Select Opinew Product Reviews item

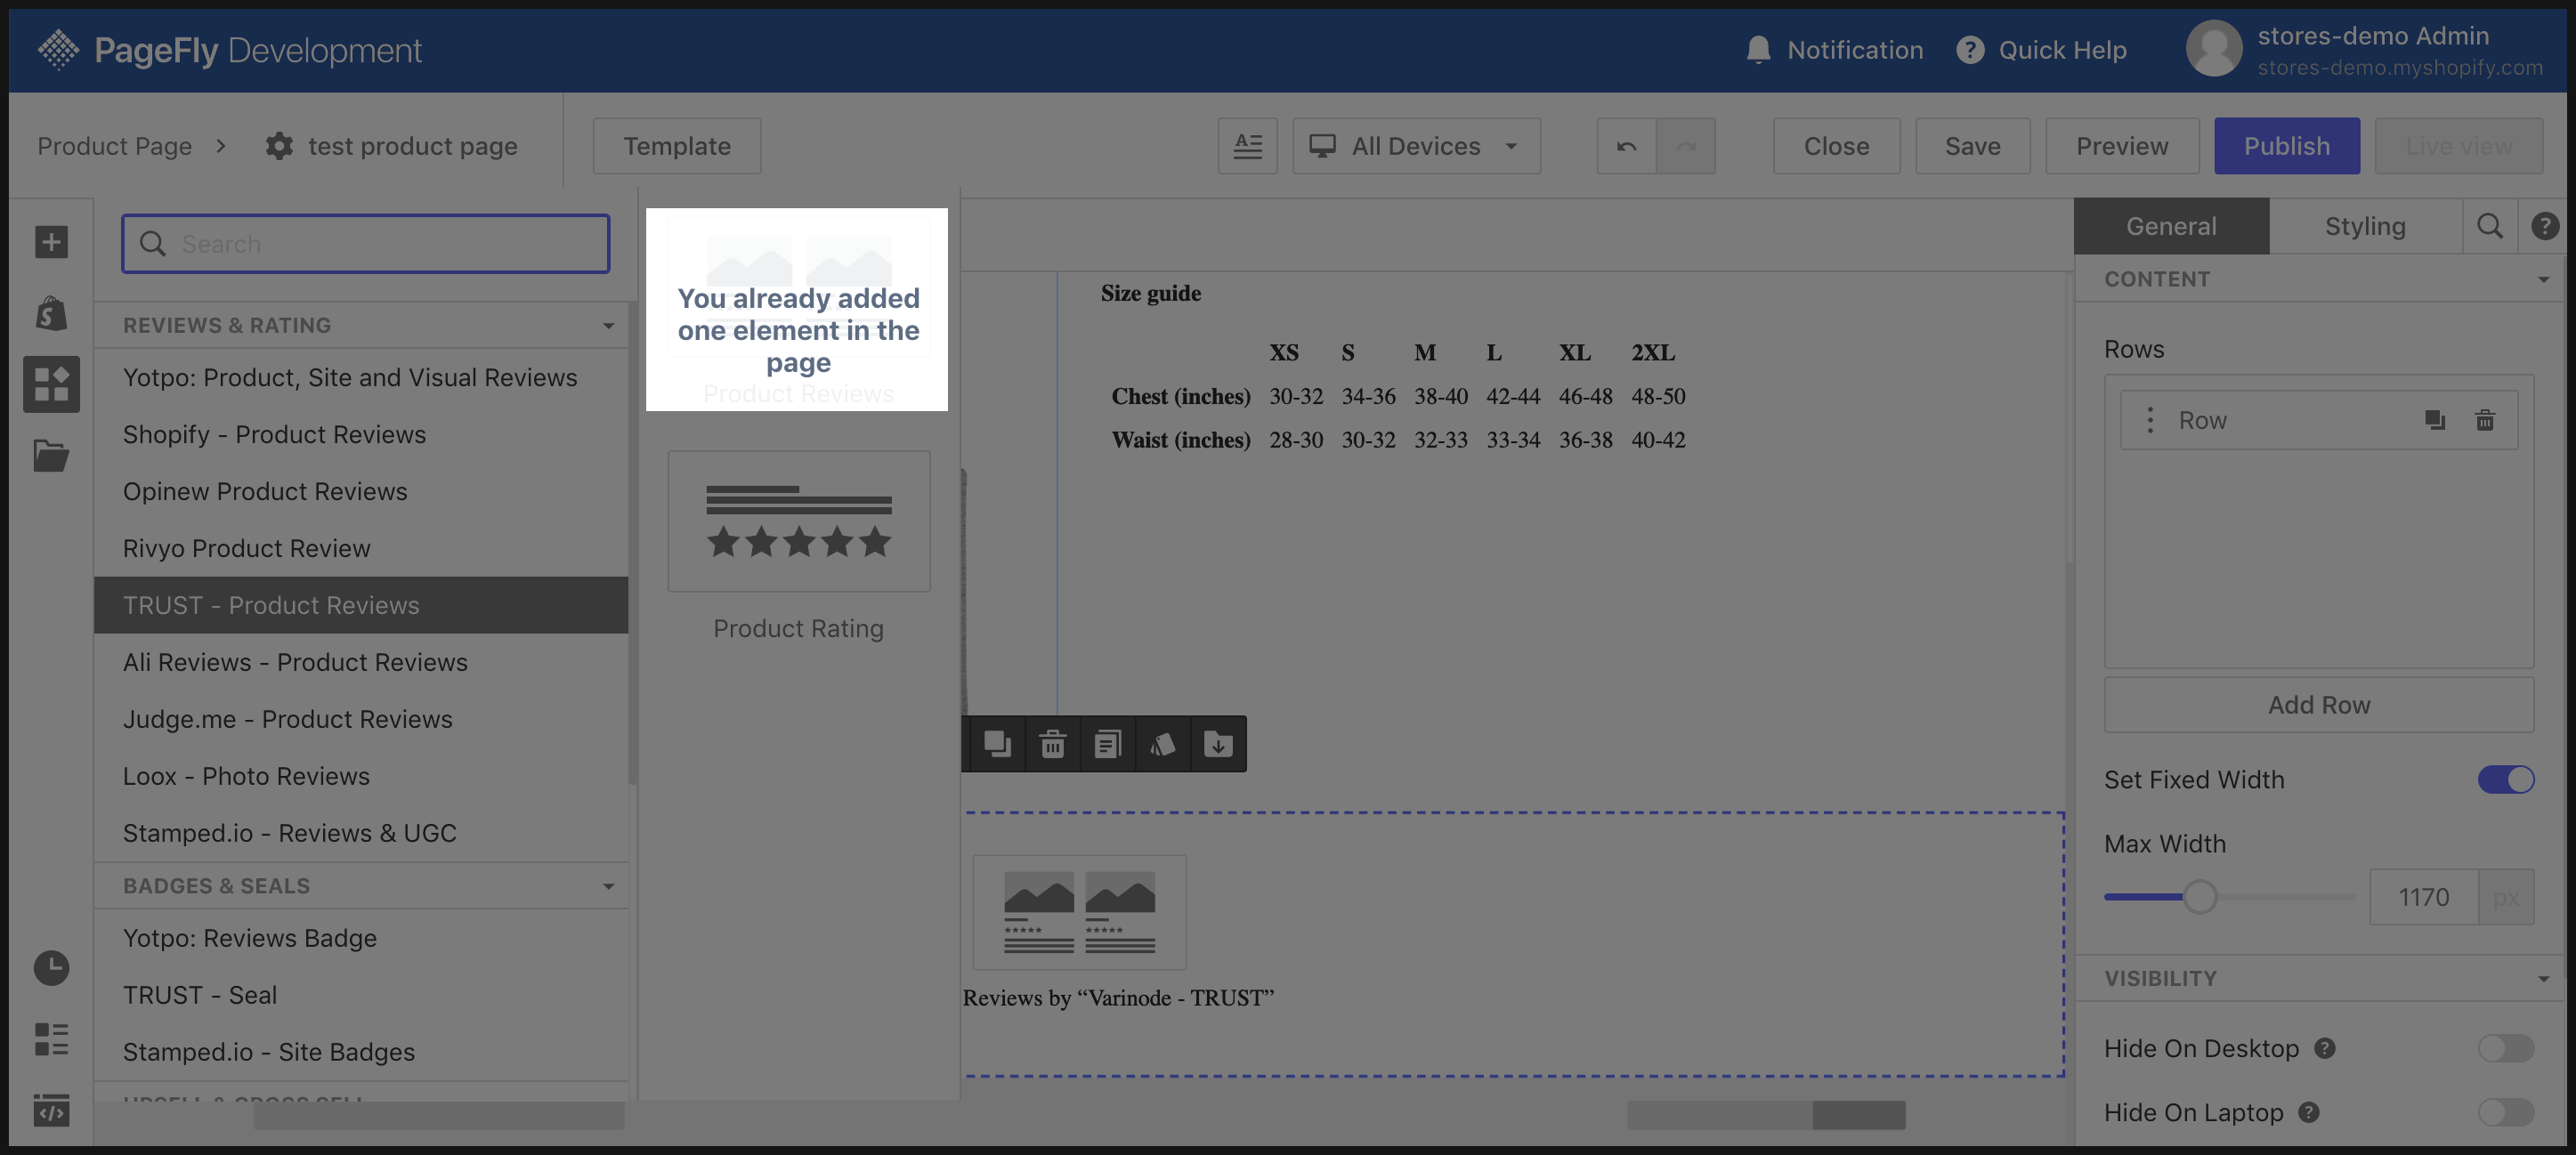coord(361,491)
